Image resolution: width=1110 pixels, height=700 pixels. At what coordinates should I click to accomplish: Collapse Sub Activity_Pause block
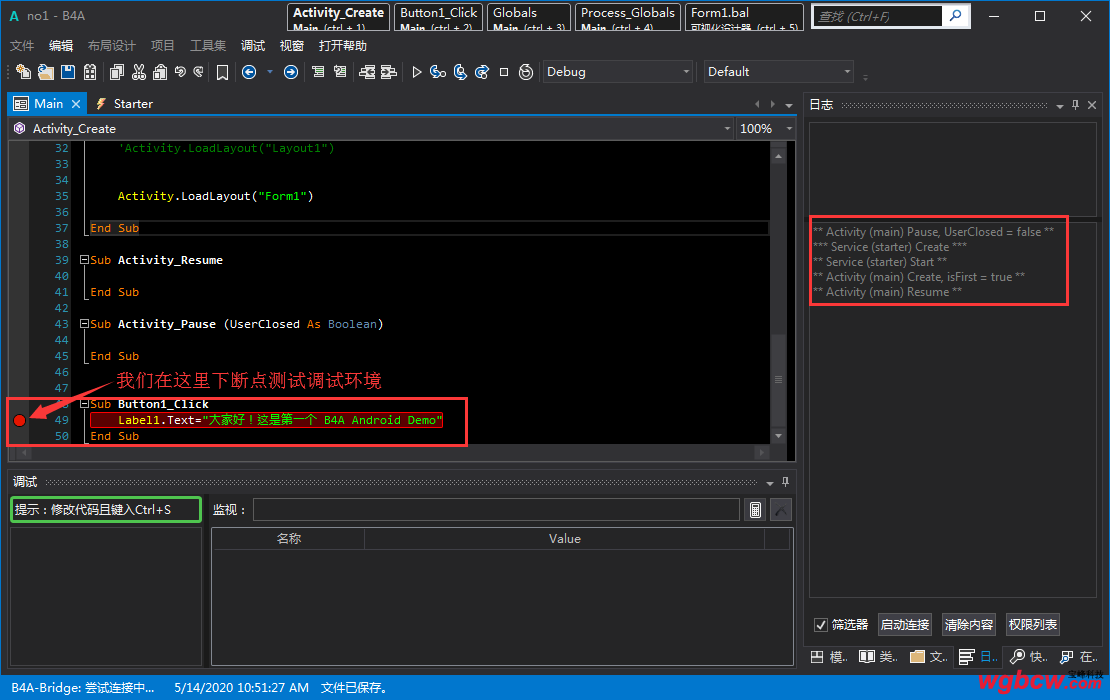click(84, 323)
